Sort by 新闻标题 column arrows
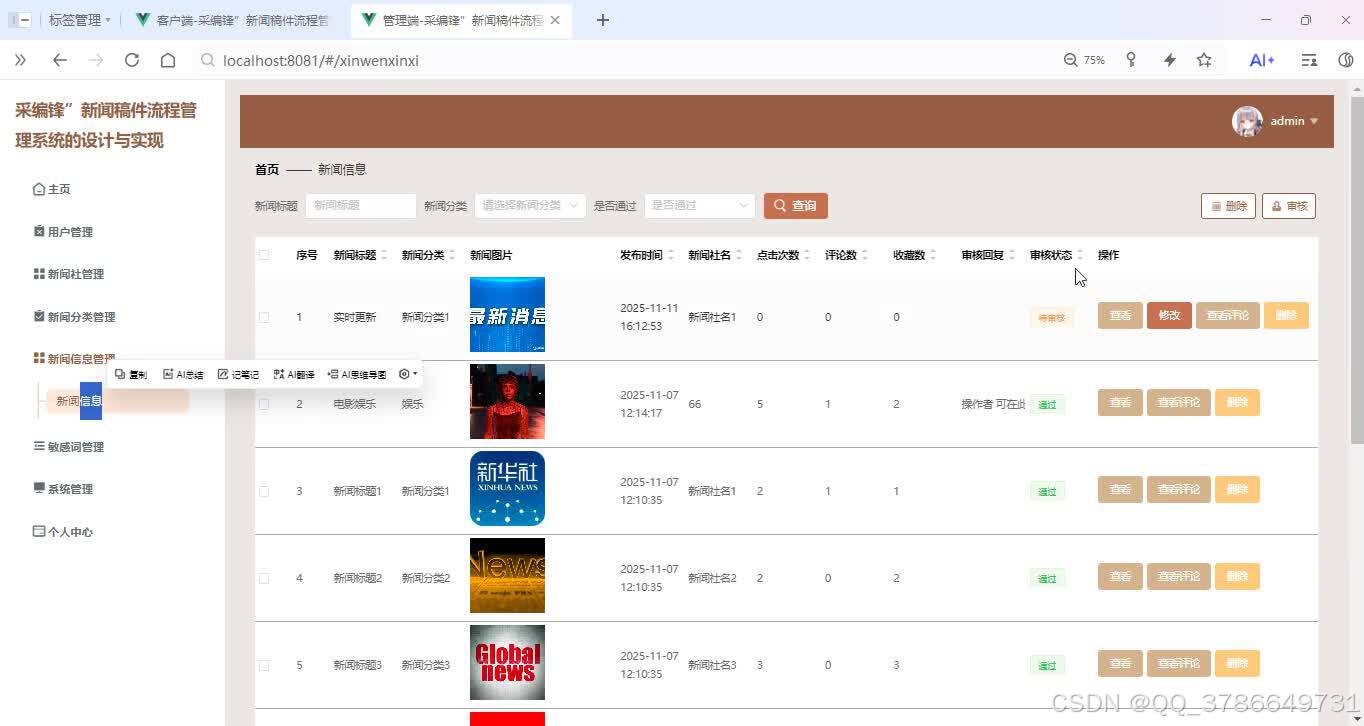 (x=384, y=255)
